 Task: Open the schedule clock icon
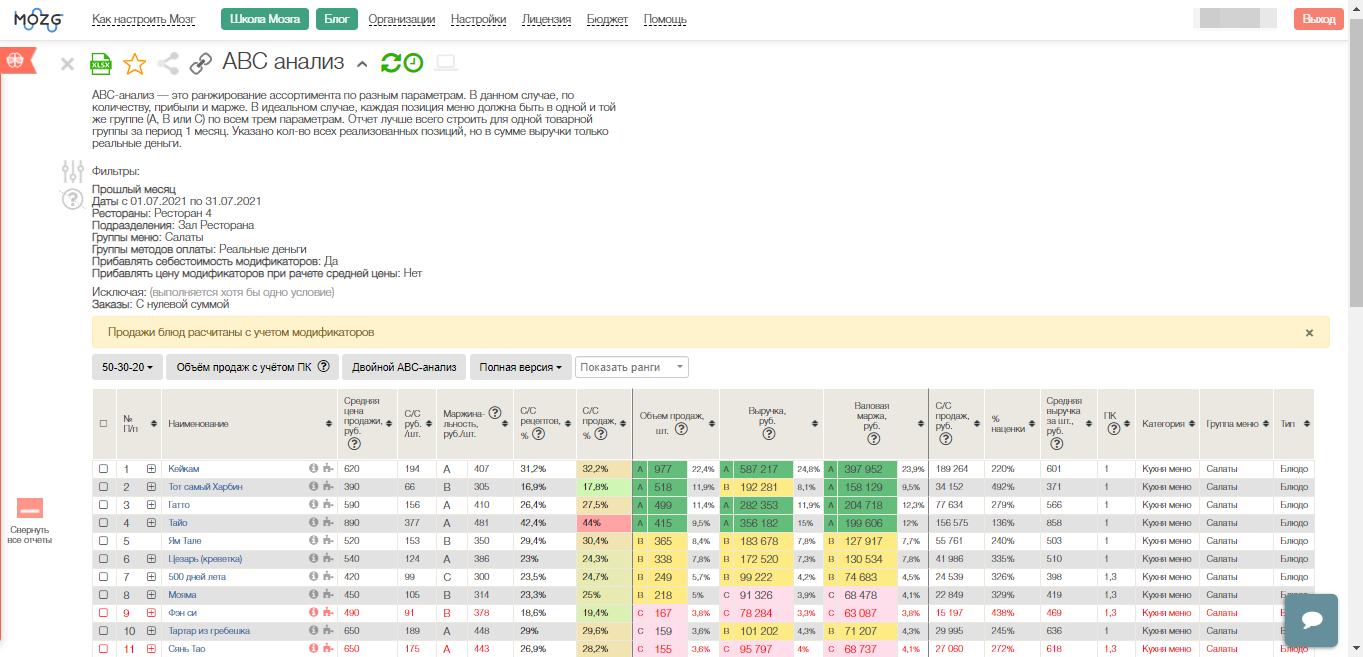click(413, 63)
